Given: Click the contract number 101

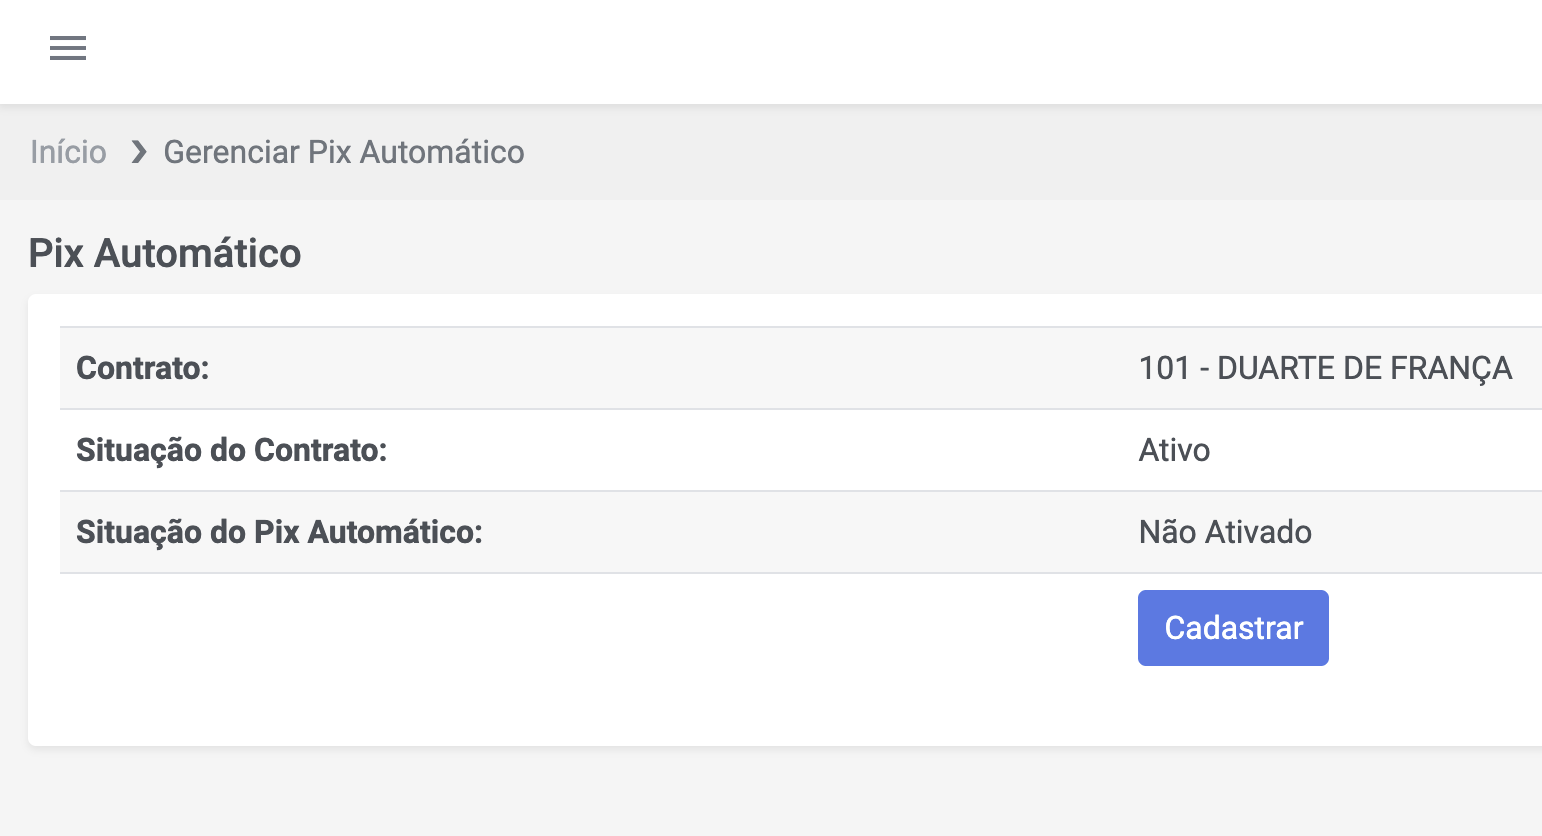Looking at the screenshot, I should (1164, 368).
